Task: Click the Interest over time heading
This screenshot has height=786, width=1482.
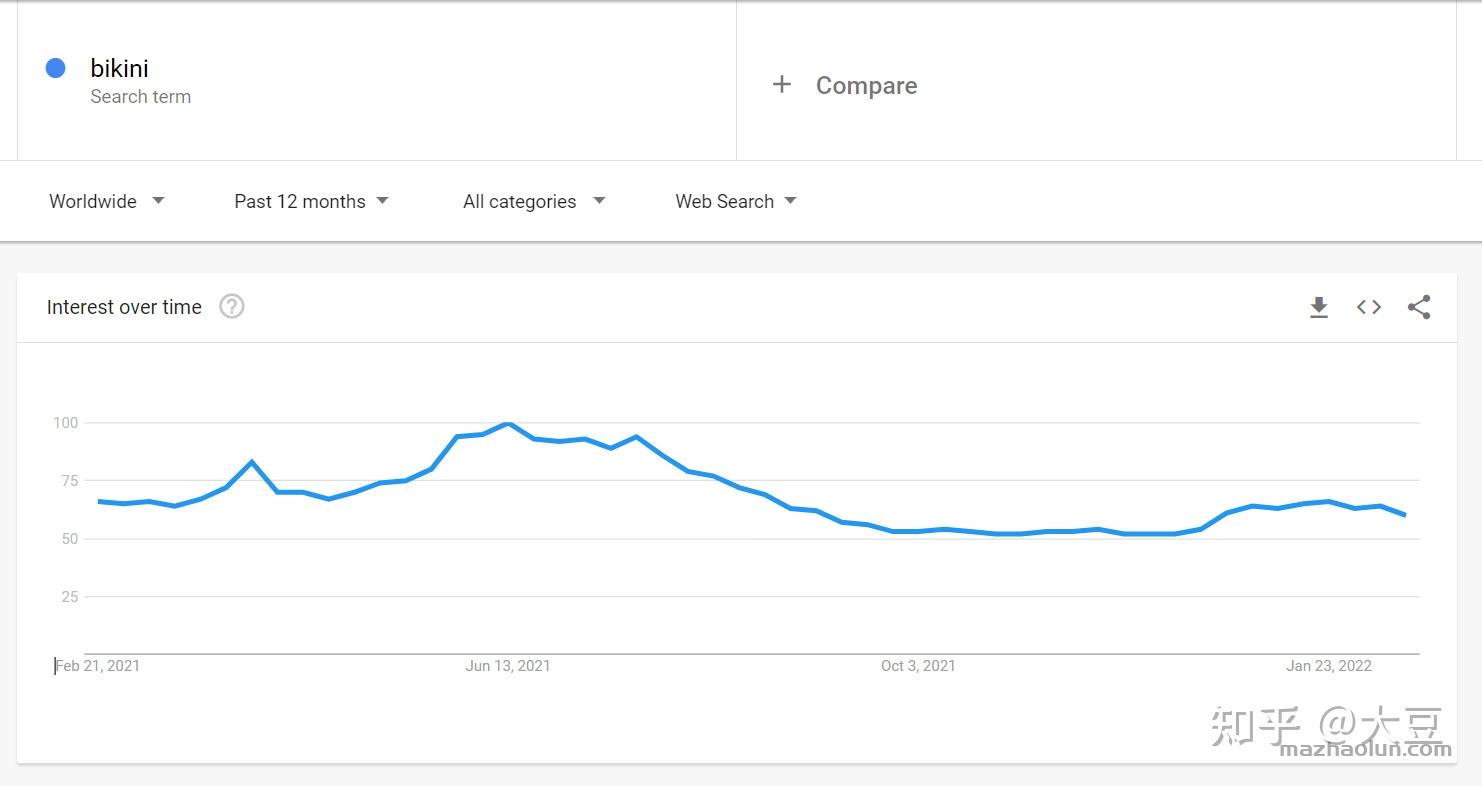Action: tap(124, 307)
